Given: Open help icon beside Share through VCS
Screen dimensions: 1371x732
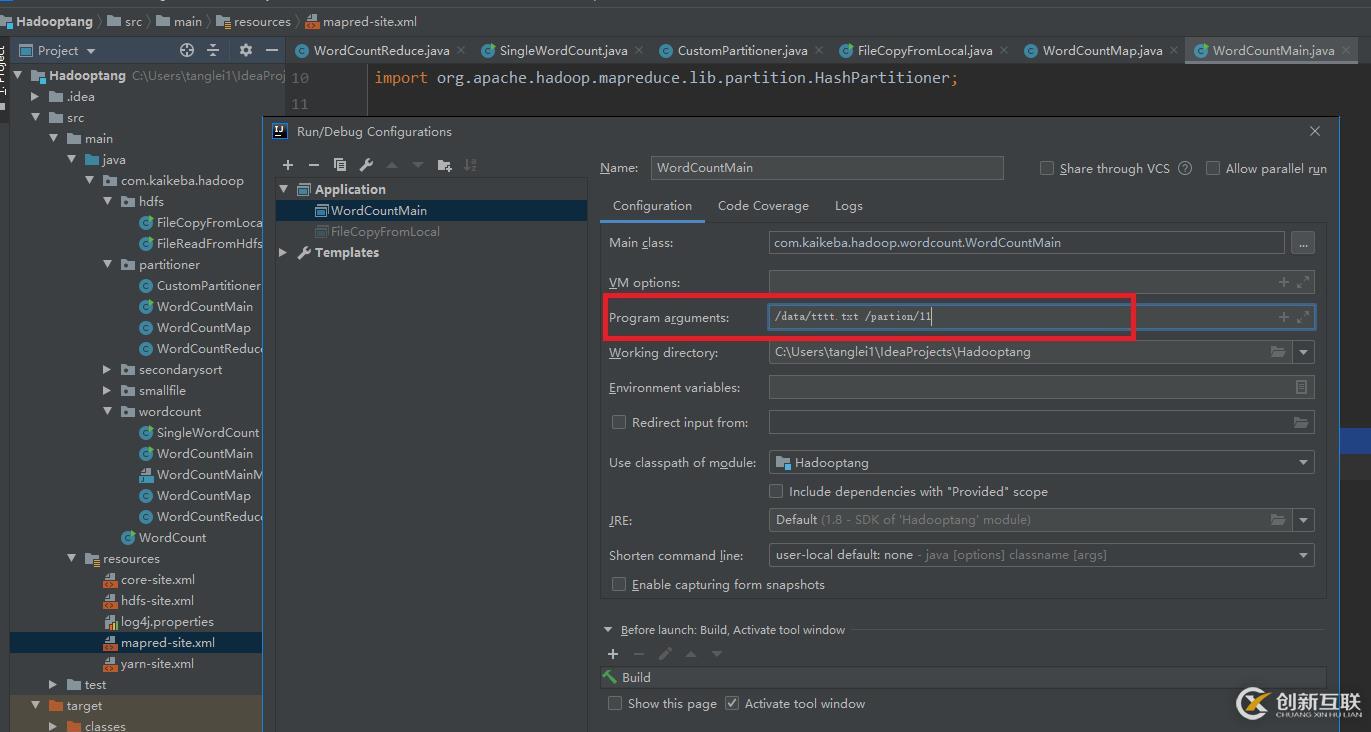Looking at the screenshot, I should (1185, 168).
